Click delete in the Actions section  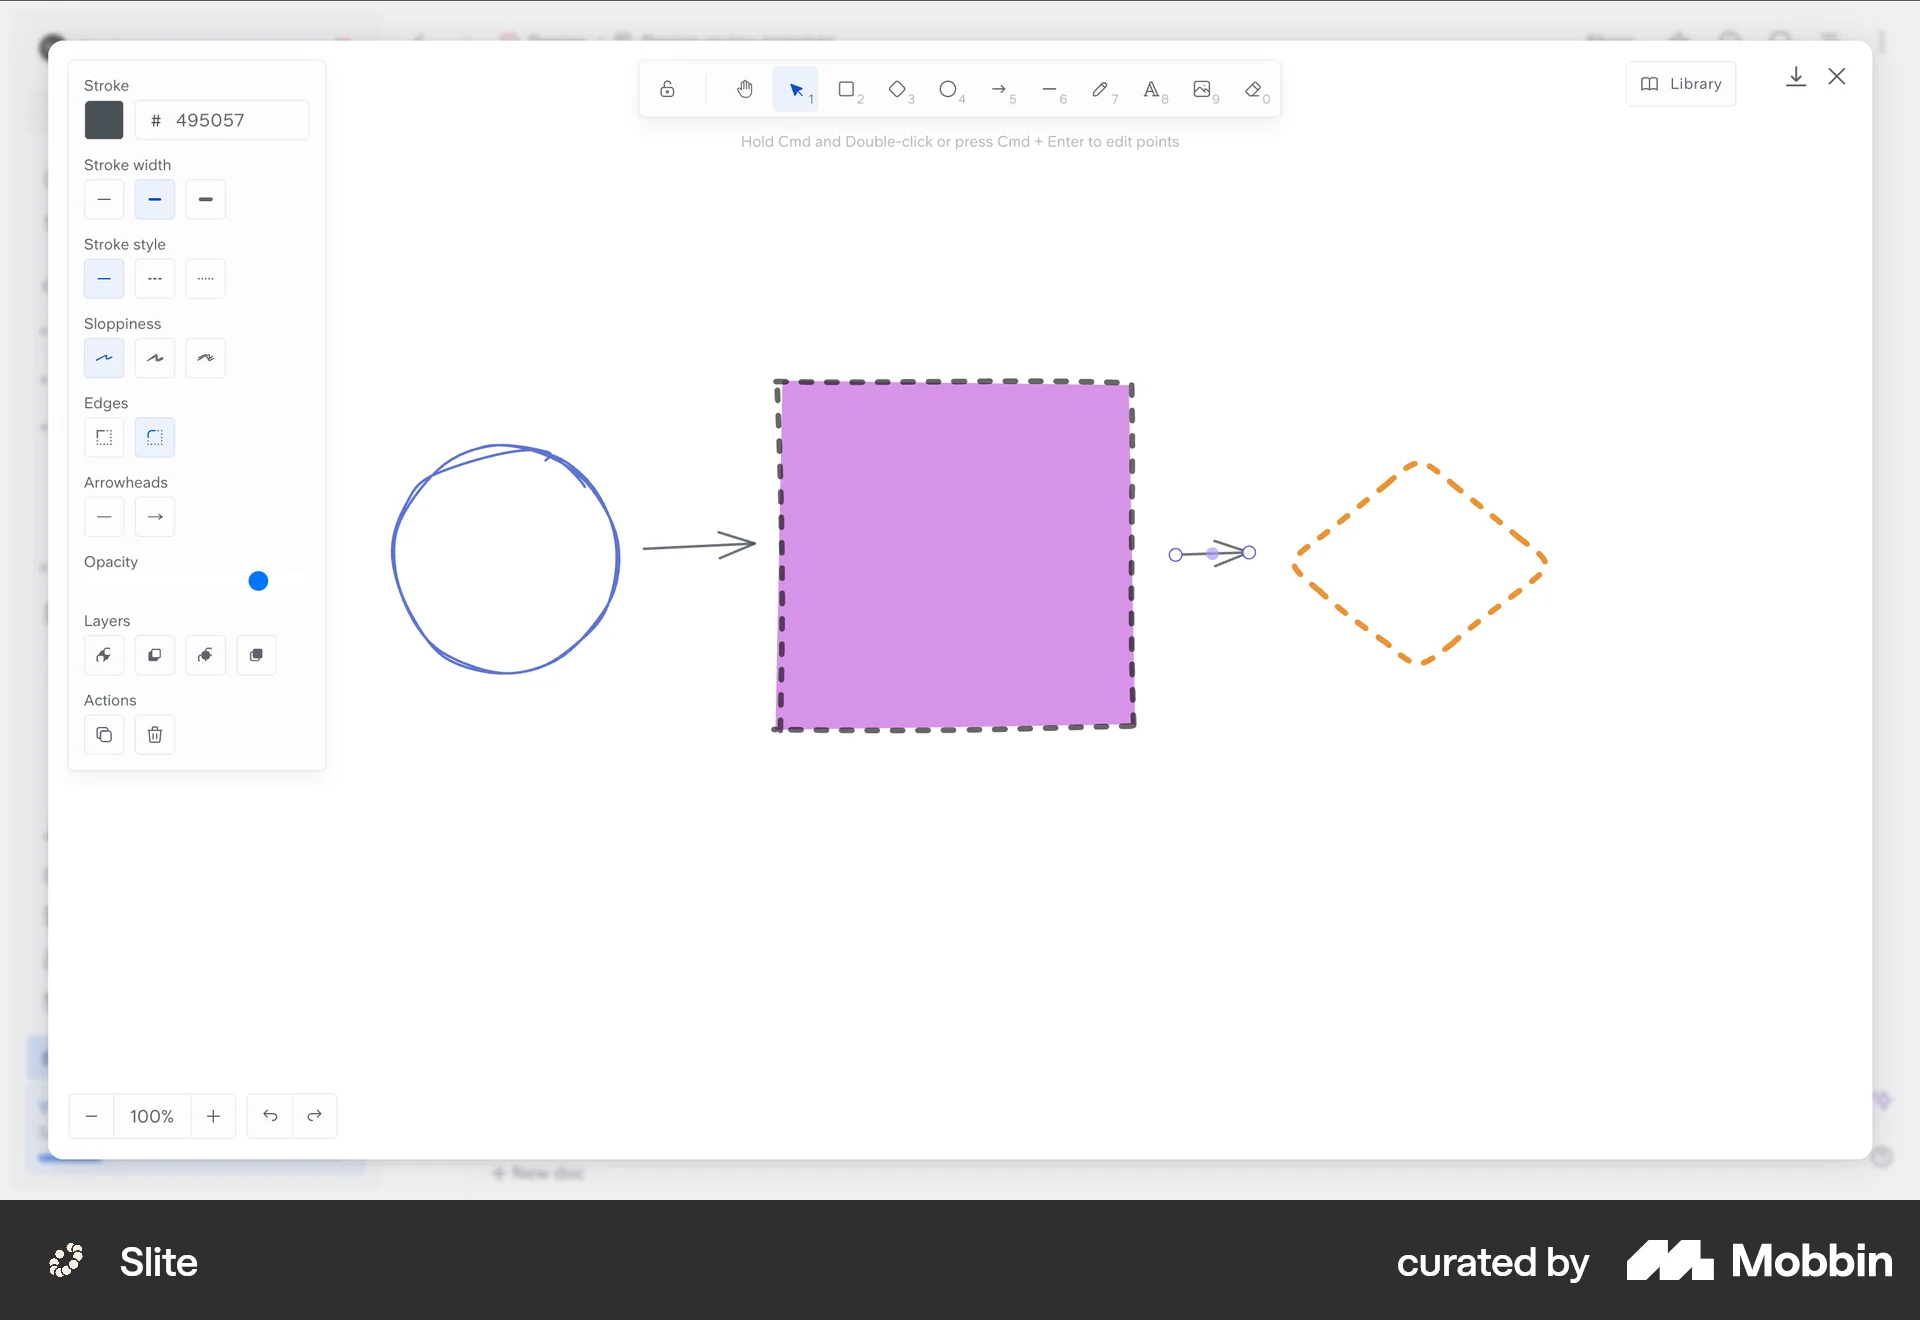point(154,735)
